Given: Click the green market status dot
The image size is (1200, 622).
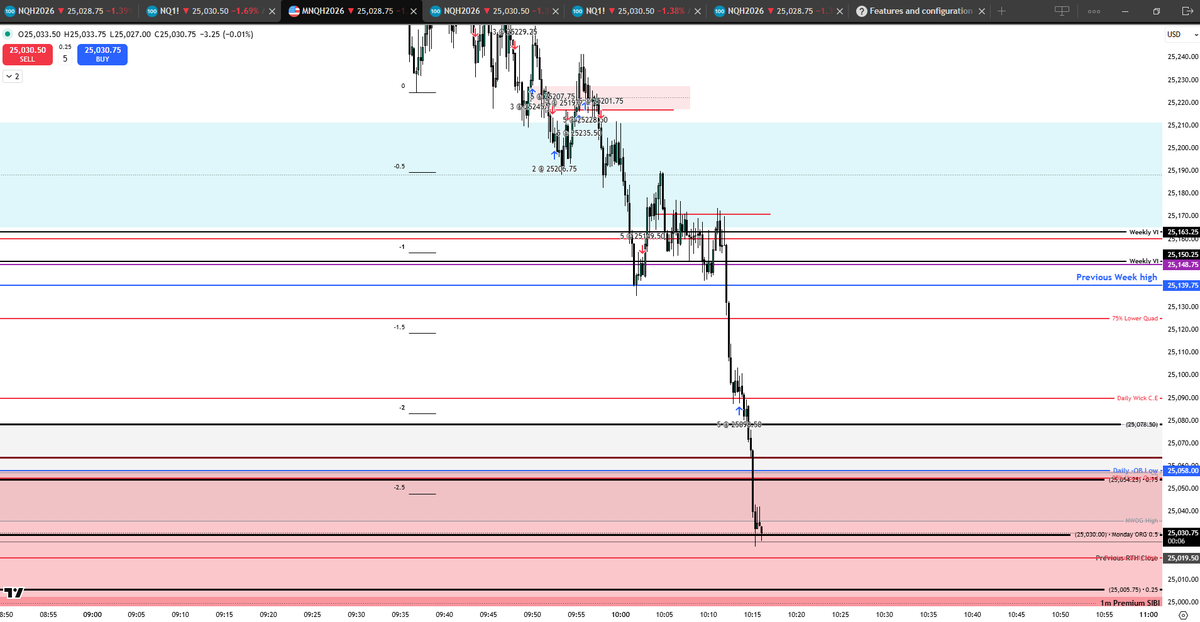Looking at the screenshot, I should pos(8,34).
